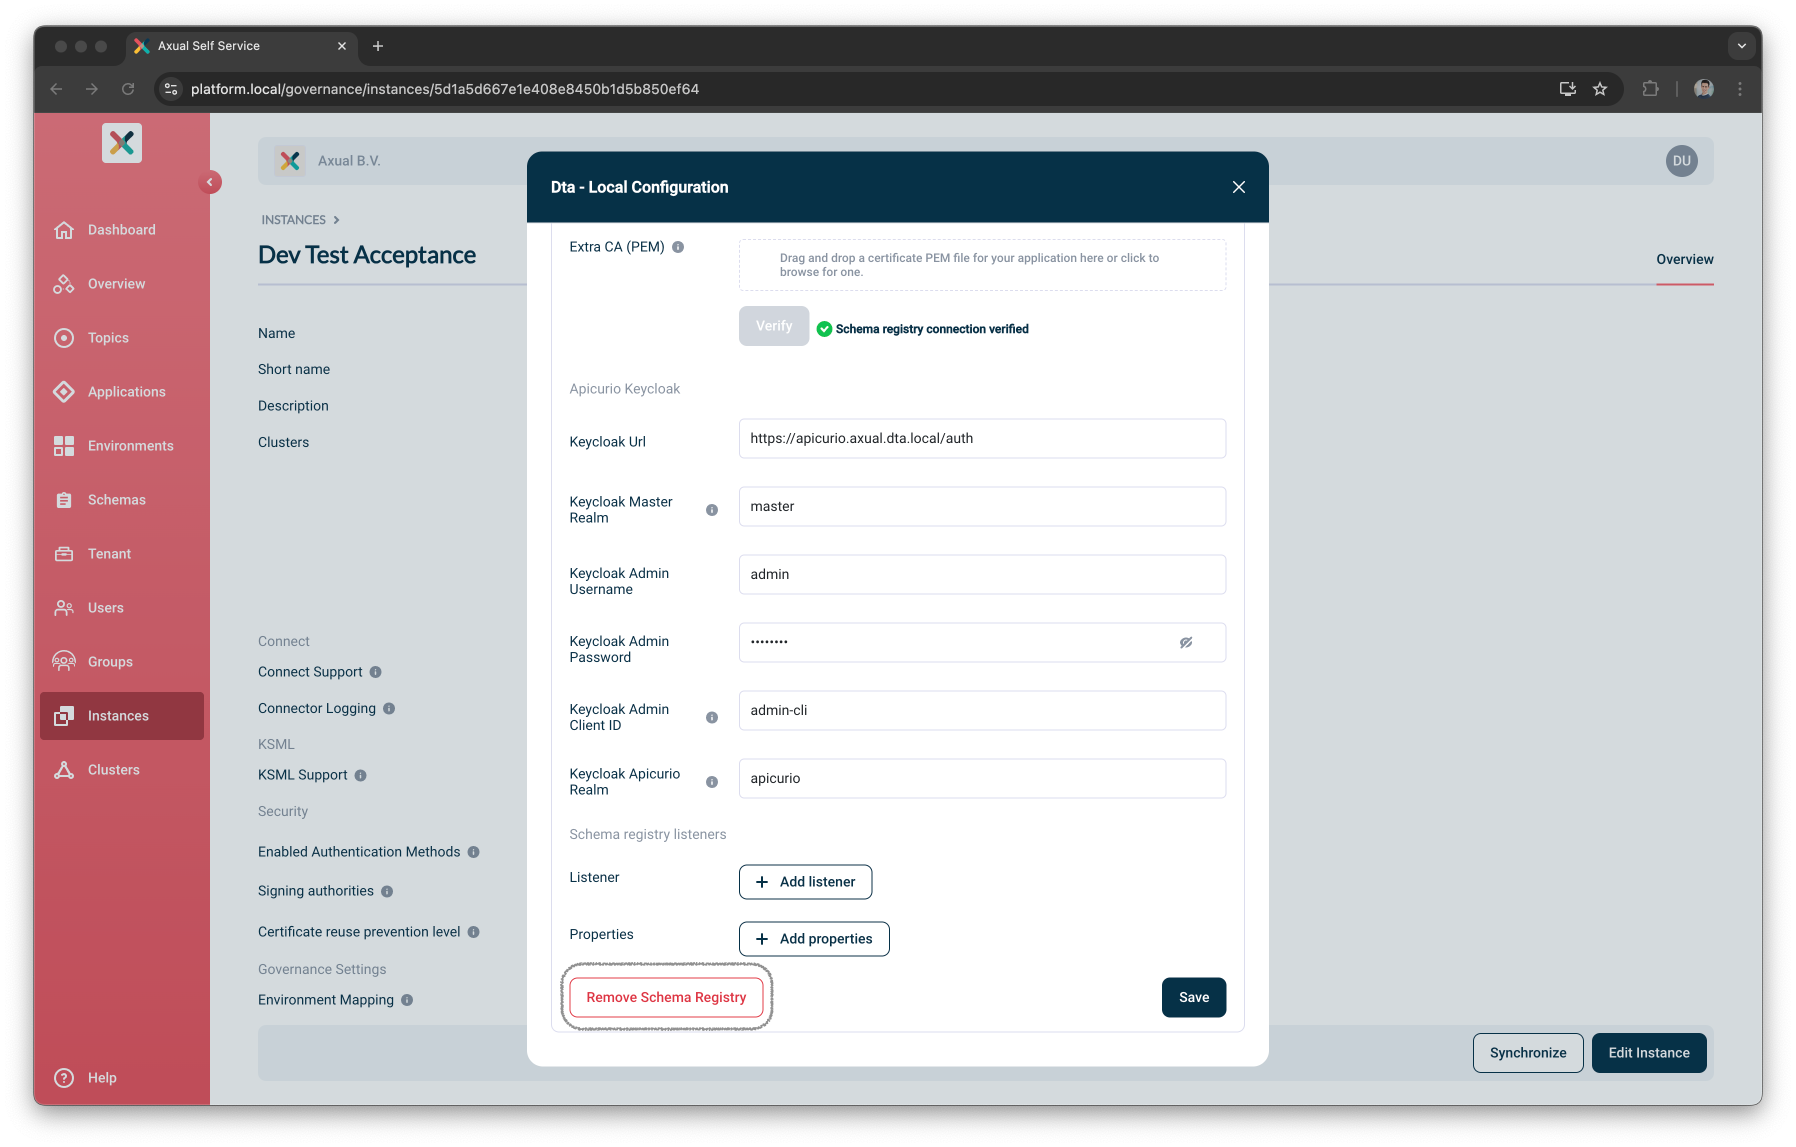Open Clusters from the sidebar

121,770
